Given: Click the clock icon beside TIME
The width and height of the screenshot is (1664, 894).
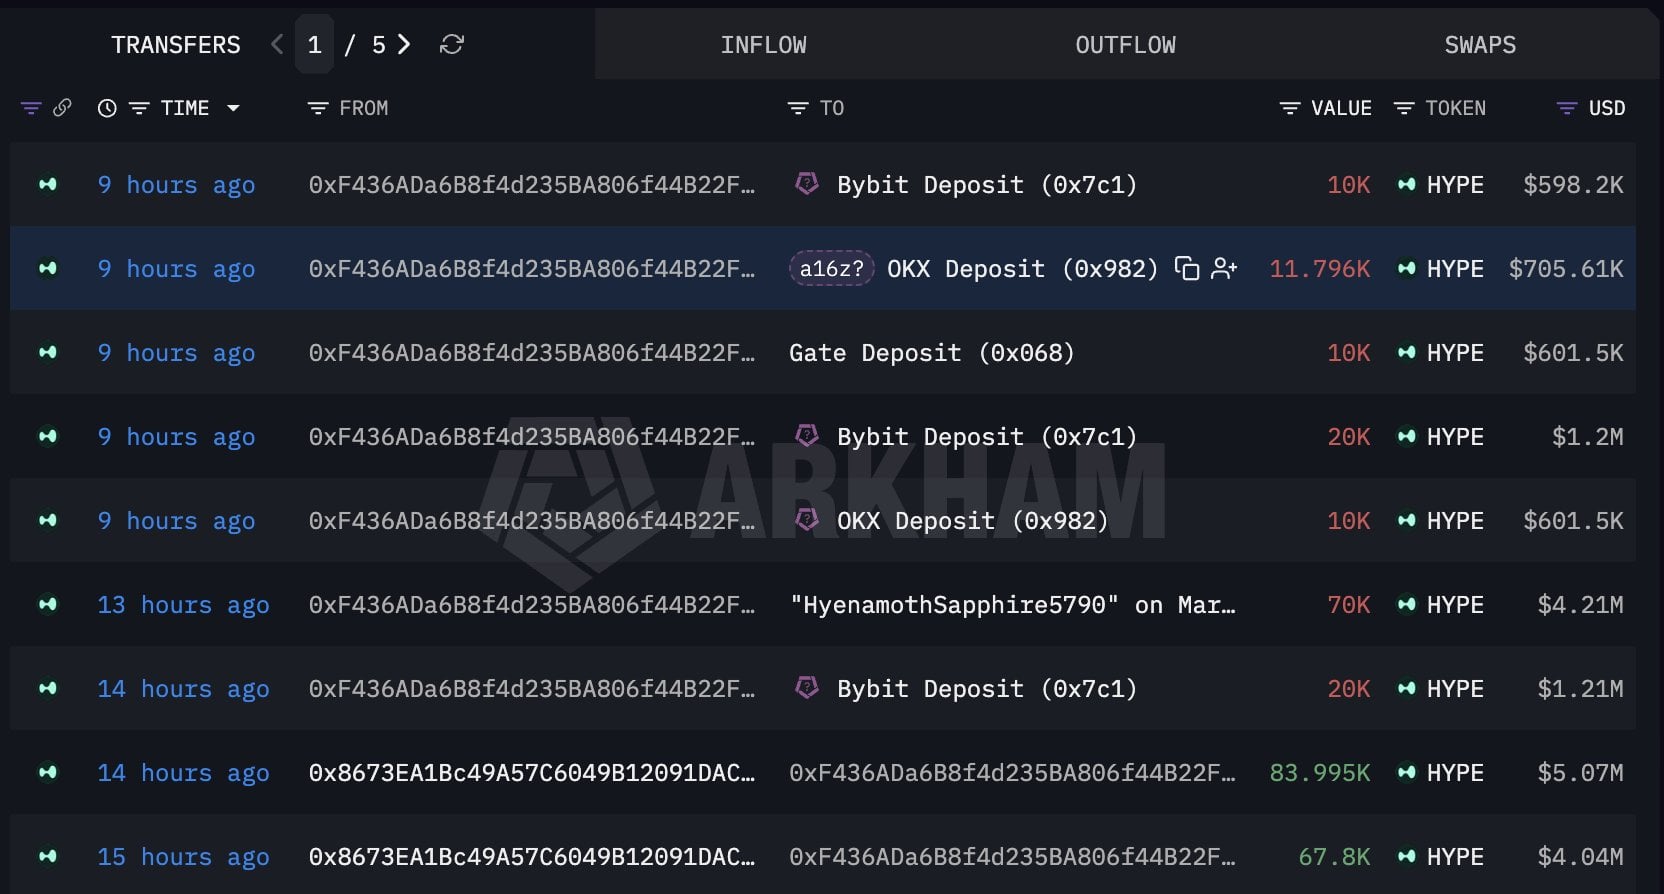Looking at the screenshot, I should pyautogui.click(x=107, y=108).
